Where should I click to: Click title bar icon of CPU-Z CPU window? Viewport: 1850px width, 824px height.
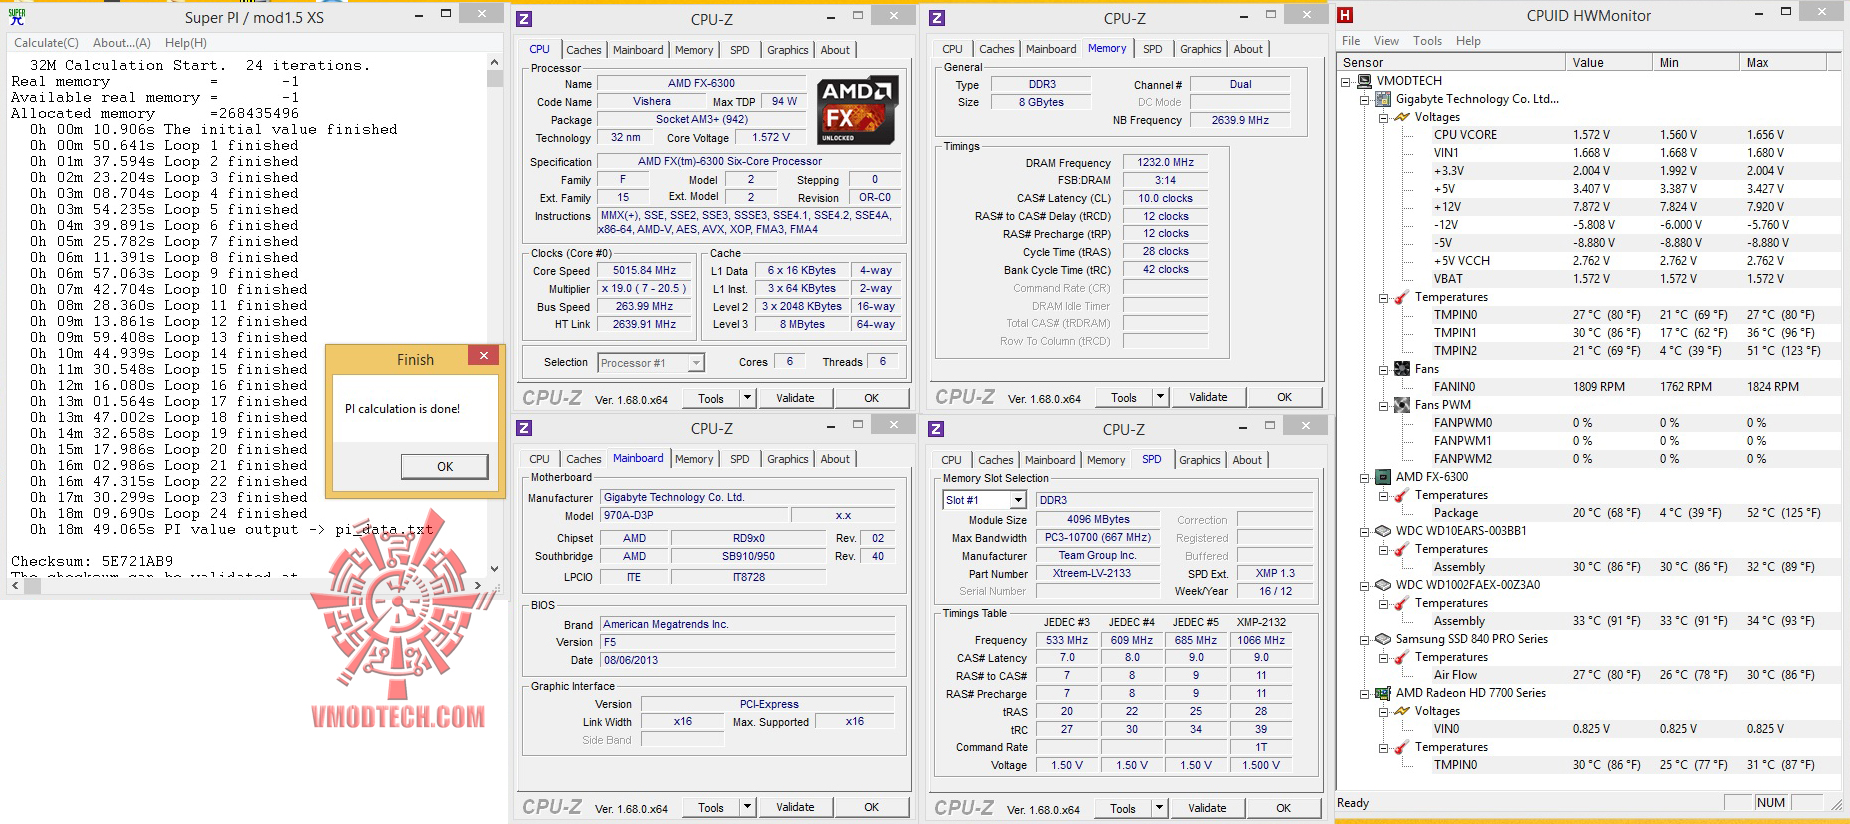(524, 18)
